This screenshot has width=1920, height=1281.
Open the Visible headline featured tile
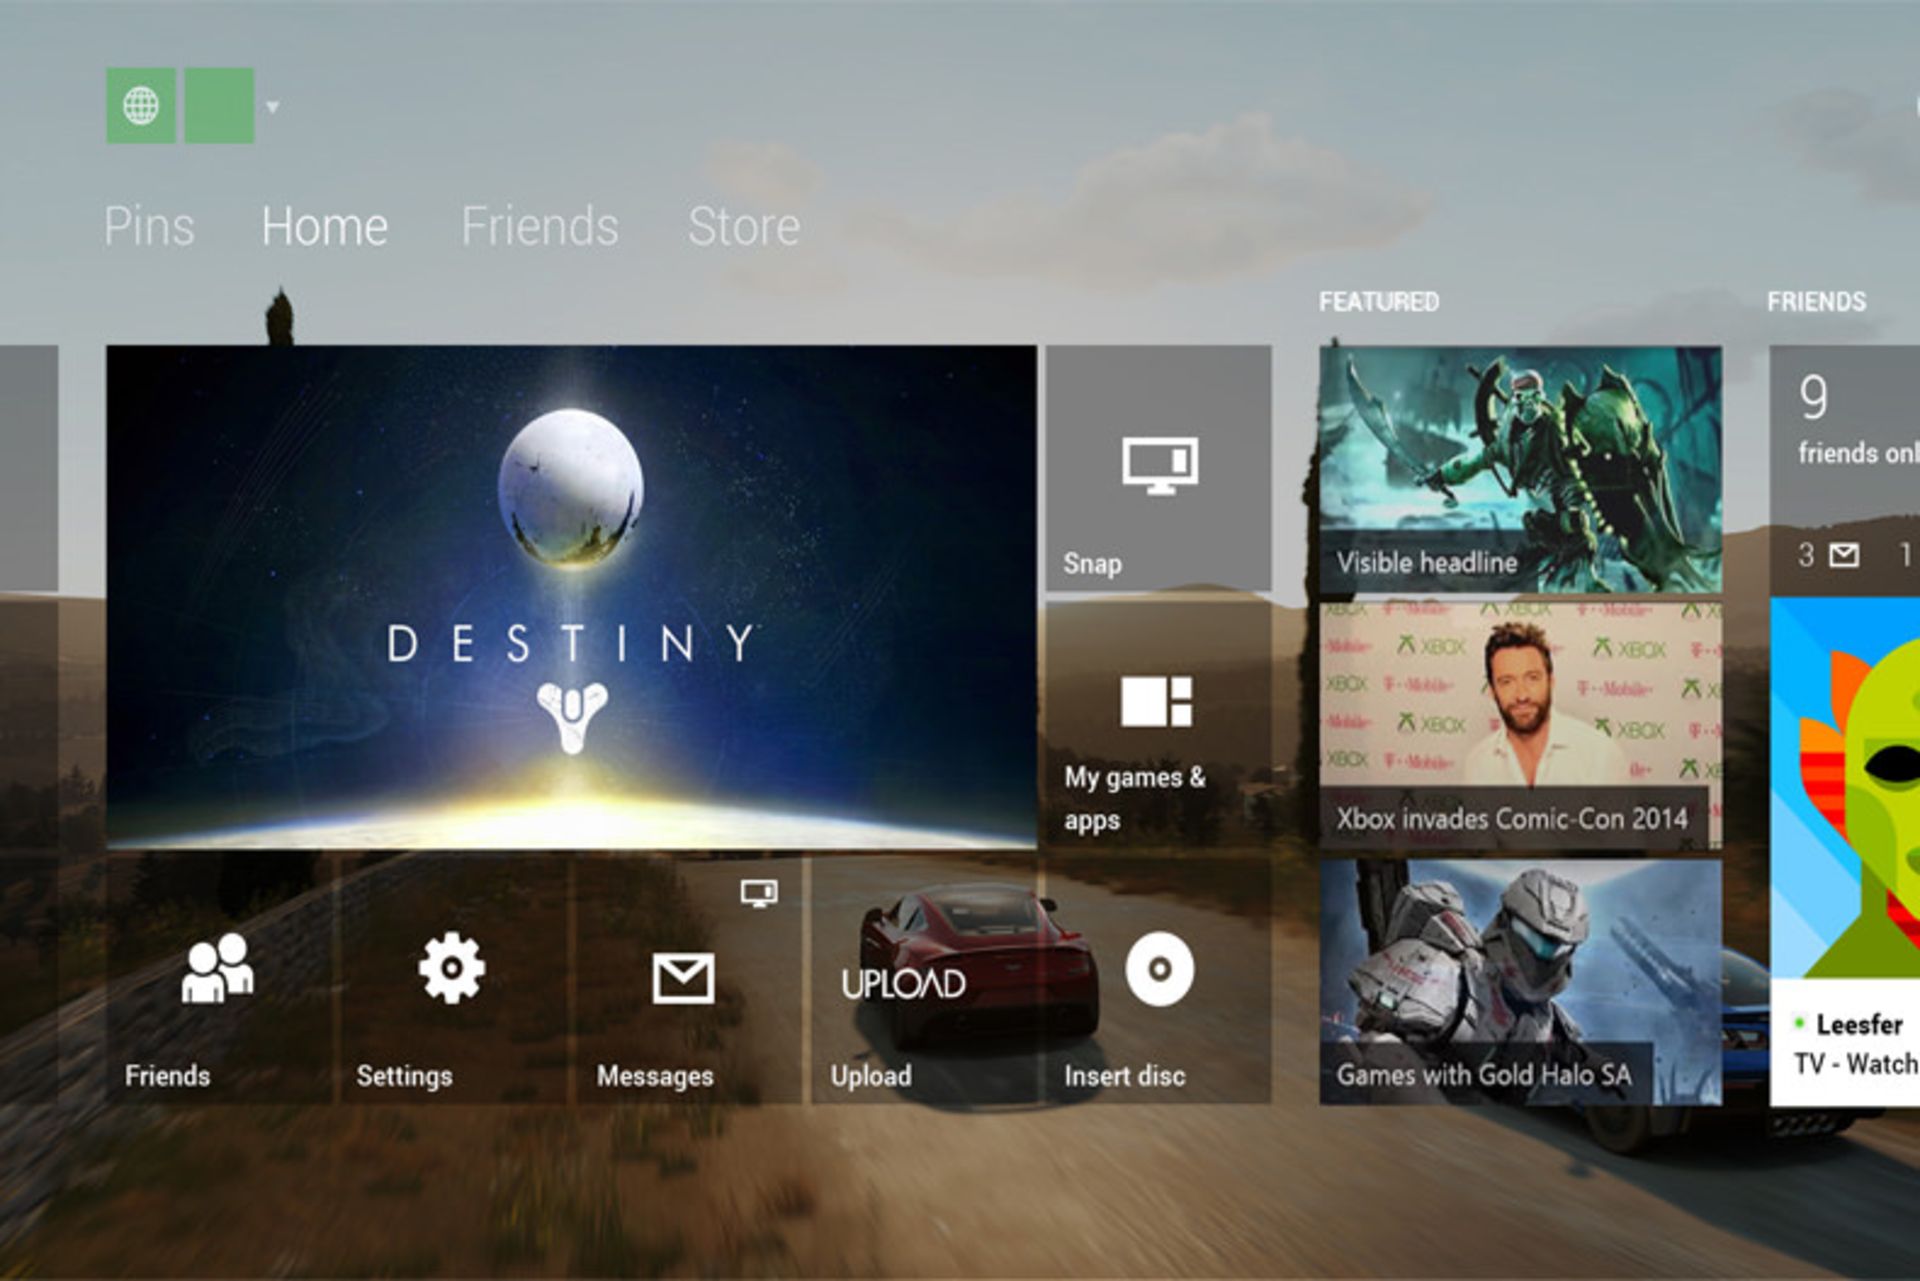coord(1520,469)
